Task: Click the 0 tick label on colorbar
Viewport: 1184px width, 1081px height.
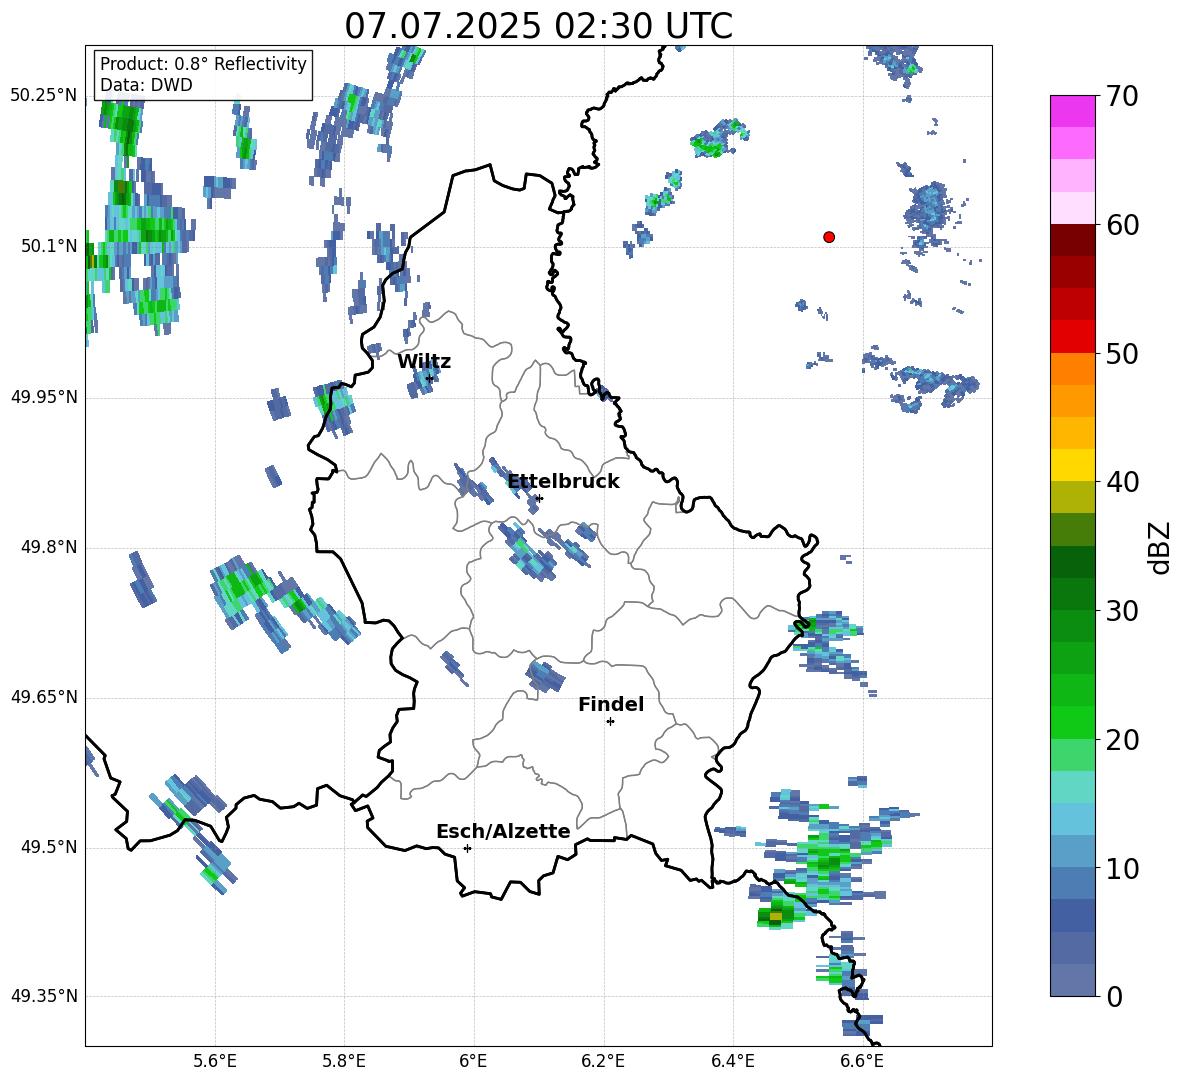Action: click(x=1114, y=996)
